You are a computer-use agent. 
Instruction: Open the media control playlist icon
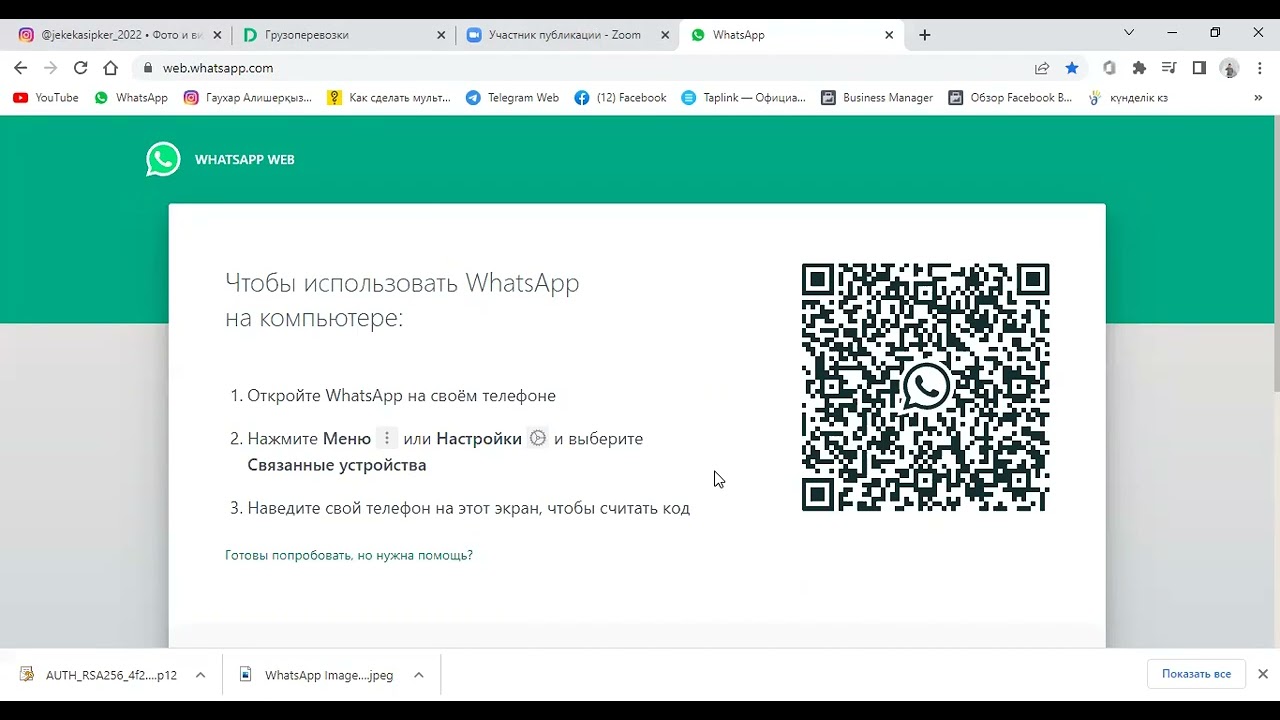[1169, 68]
